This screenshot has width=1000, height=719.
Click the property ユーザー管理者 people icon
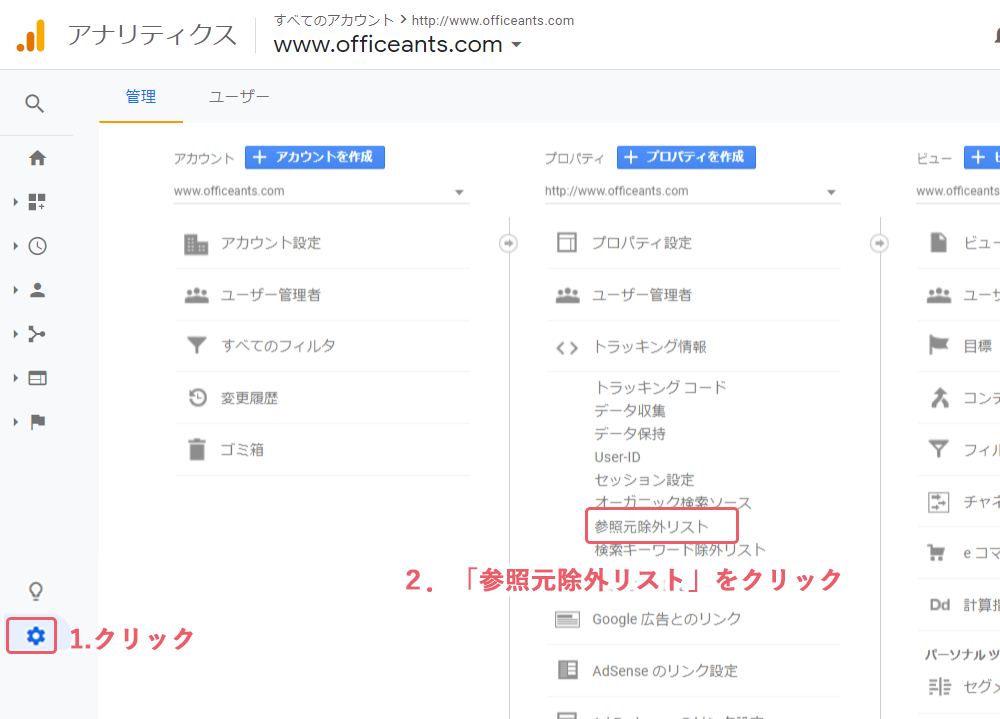(x=568, y=295)
